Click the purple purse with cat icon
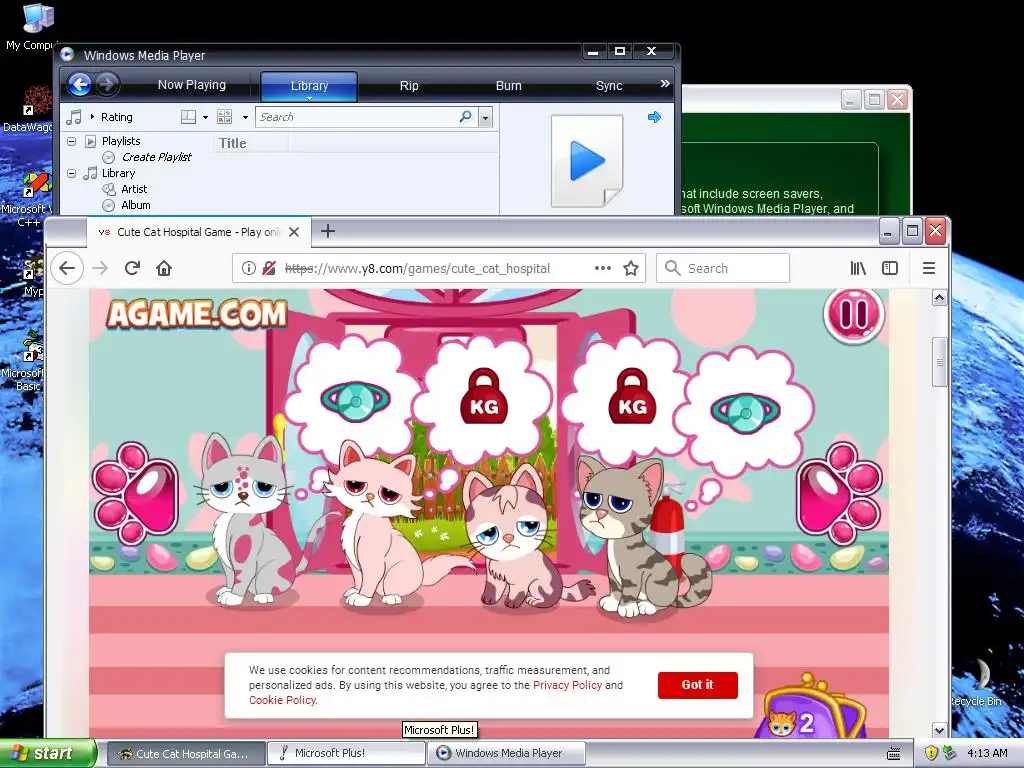The height and width of the screenshot is (768, 1024). click(x=812, y=709)
